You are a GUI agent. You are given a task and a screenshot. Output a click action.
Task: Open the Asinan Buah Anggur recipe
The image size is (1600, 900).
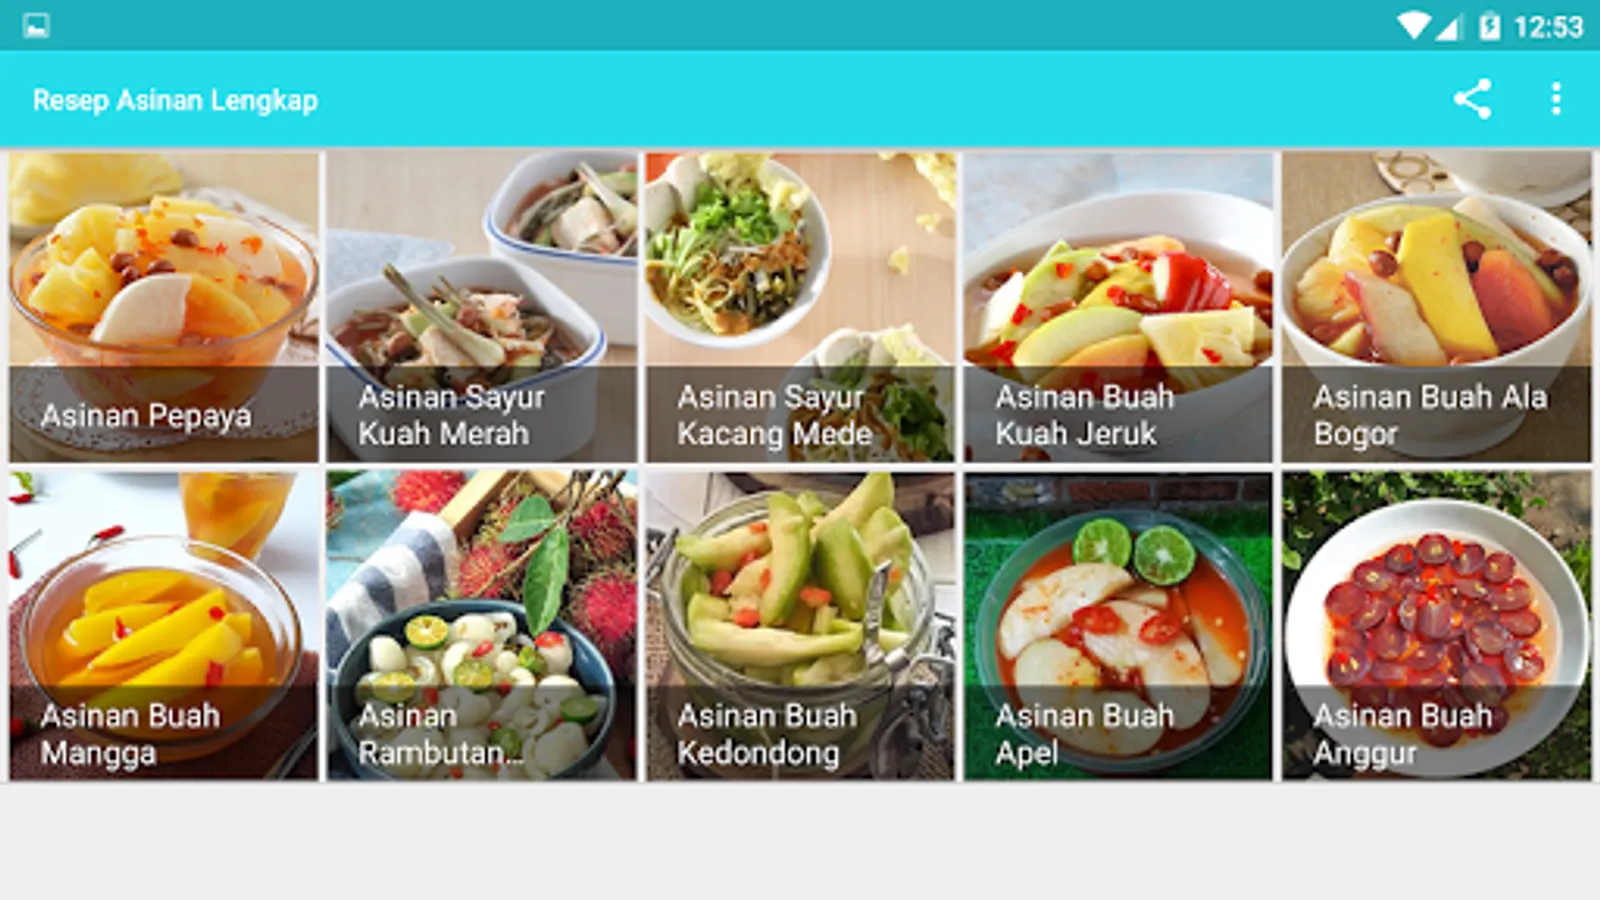pyautogui.click(x=1436, y=626)
